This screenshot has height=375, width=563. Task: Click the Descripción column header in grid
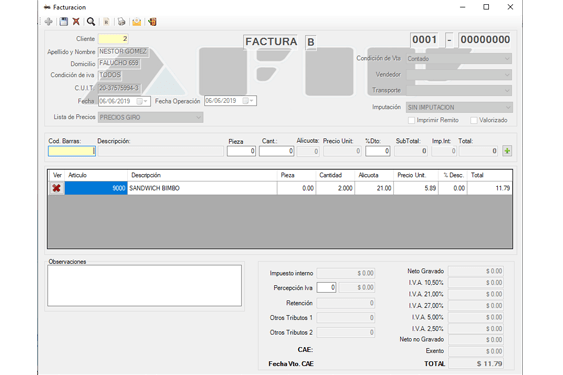coord(202,175)
